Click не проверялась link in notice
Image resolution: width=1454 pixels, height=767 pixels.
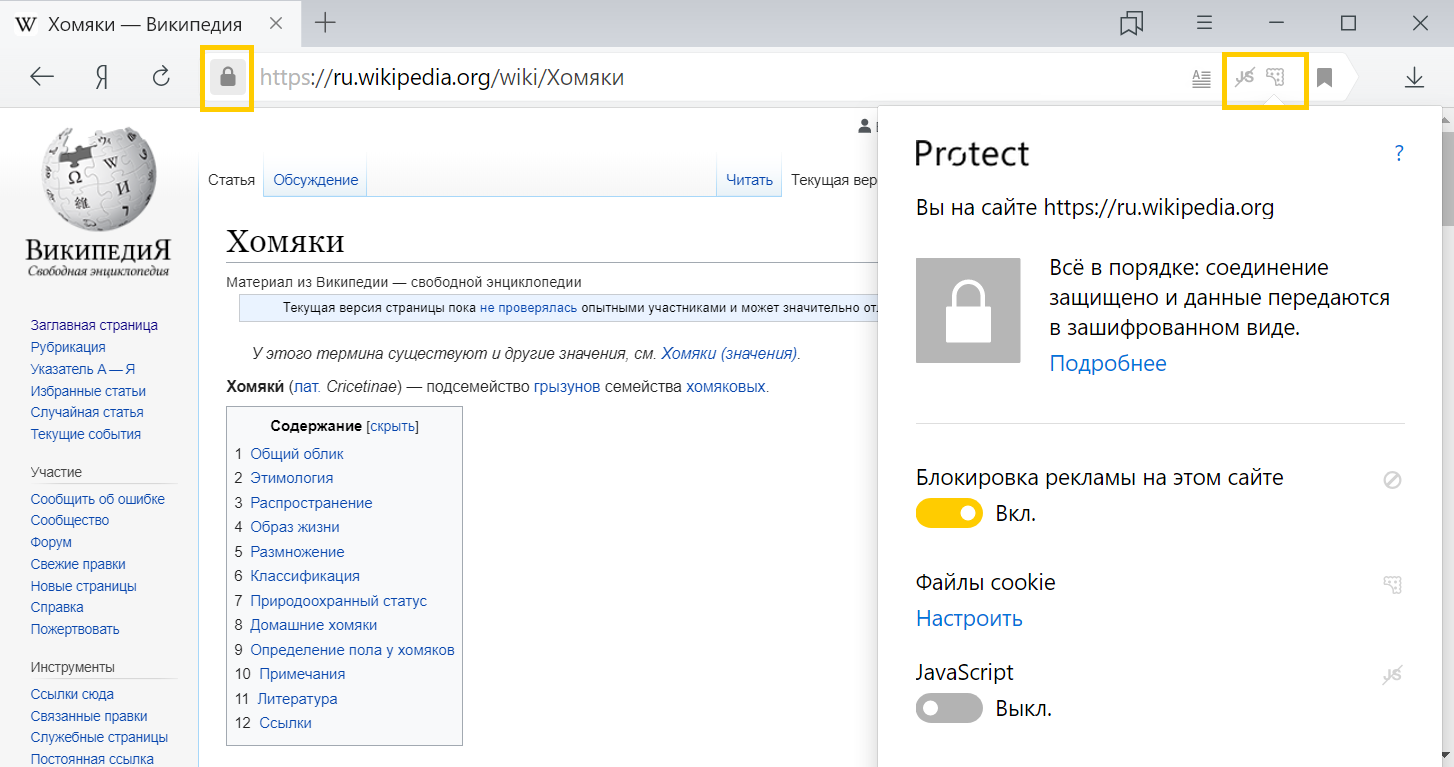pos(528,307)
